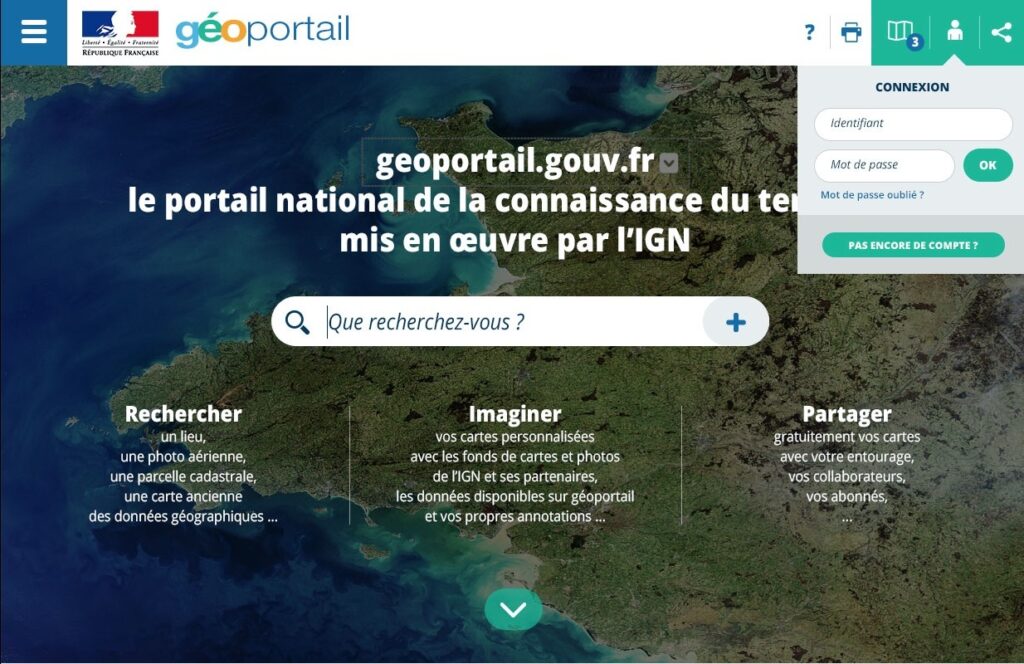Open the Mot de passe oublié link

[x=872, y=195]
